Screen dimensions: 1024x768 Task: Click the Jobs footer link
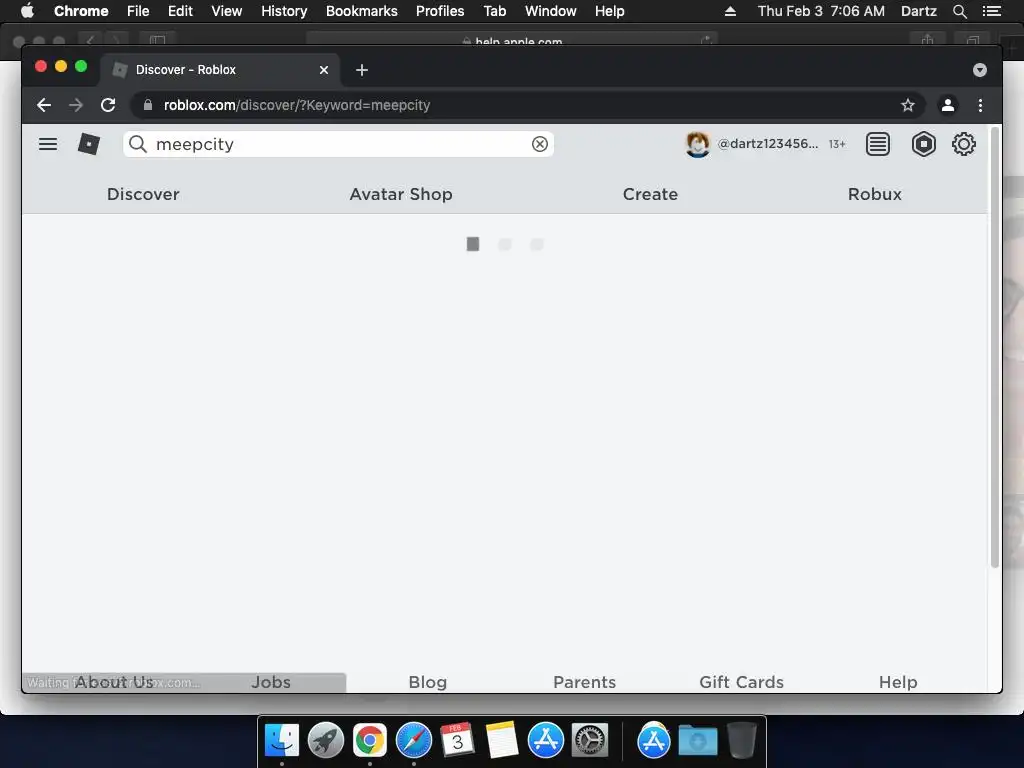click(x=271, y=682)
